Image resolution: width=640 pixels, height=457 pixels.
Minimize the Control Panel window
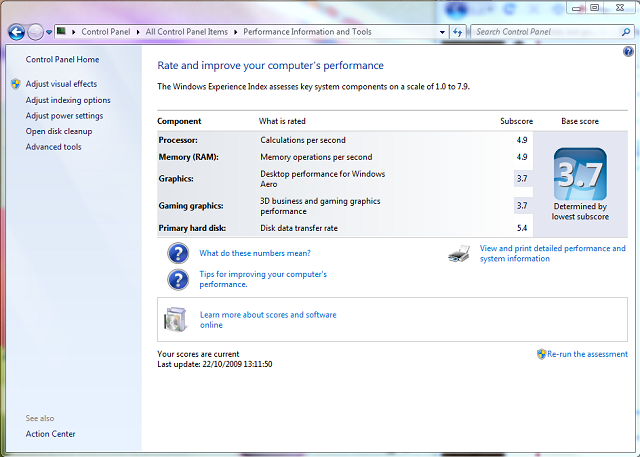[x=576, y=8]
